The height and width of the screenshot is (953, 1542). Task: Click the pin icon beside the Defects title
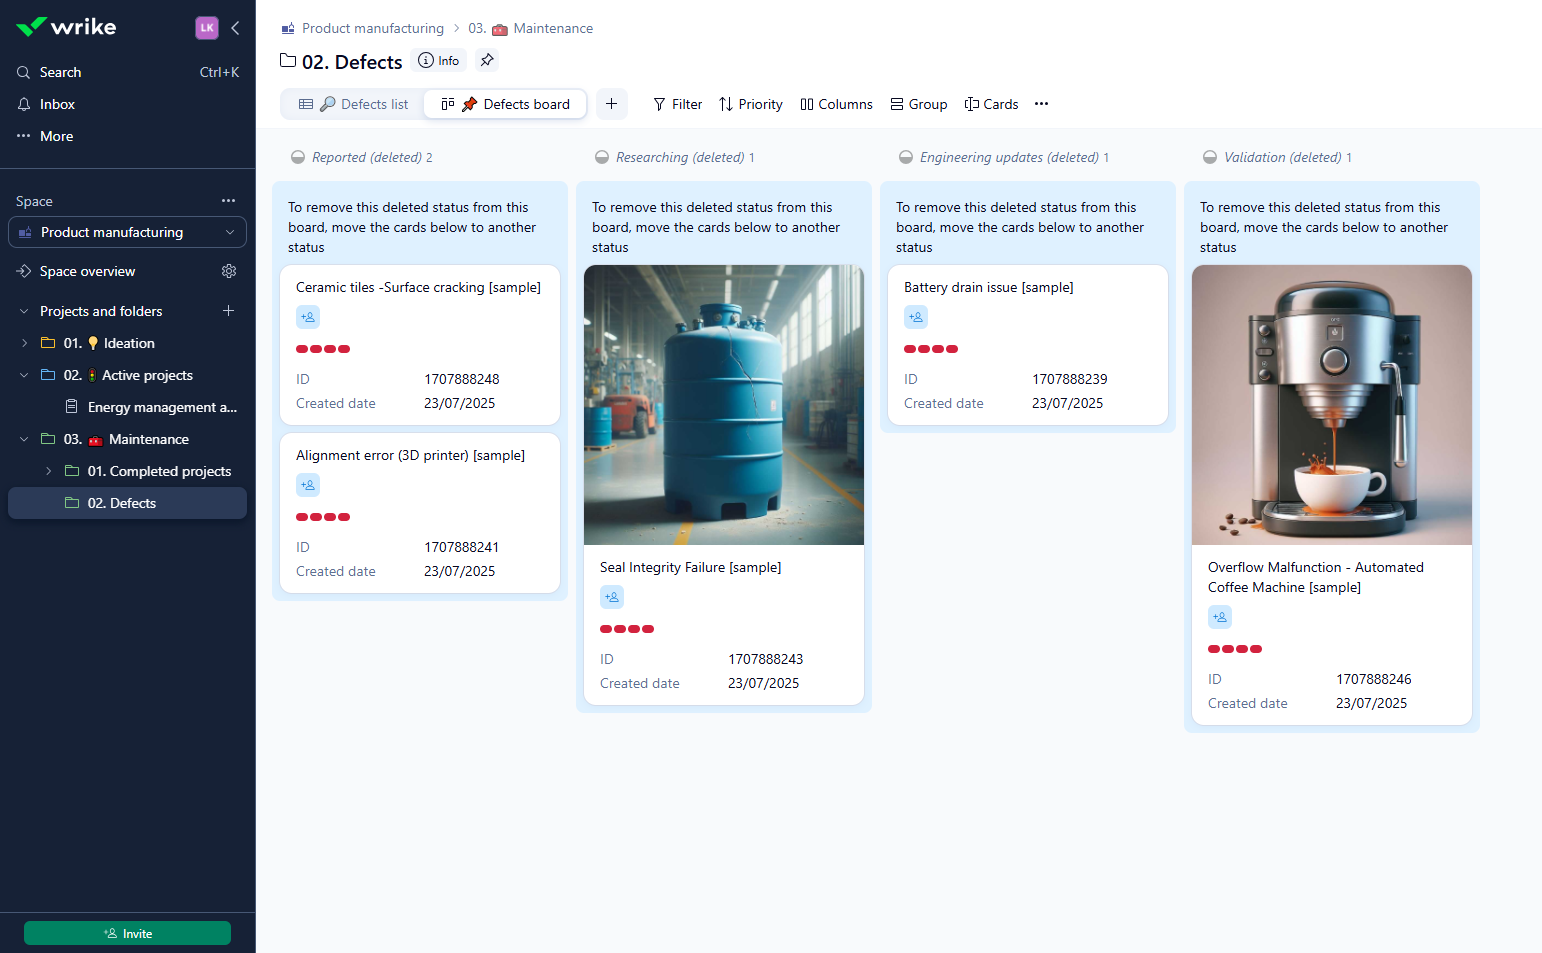pos(487,60)
